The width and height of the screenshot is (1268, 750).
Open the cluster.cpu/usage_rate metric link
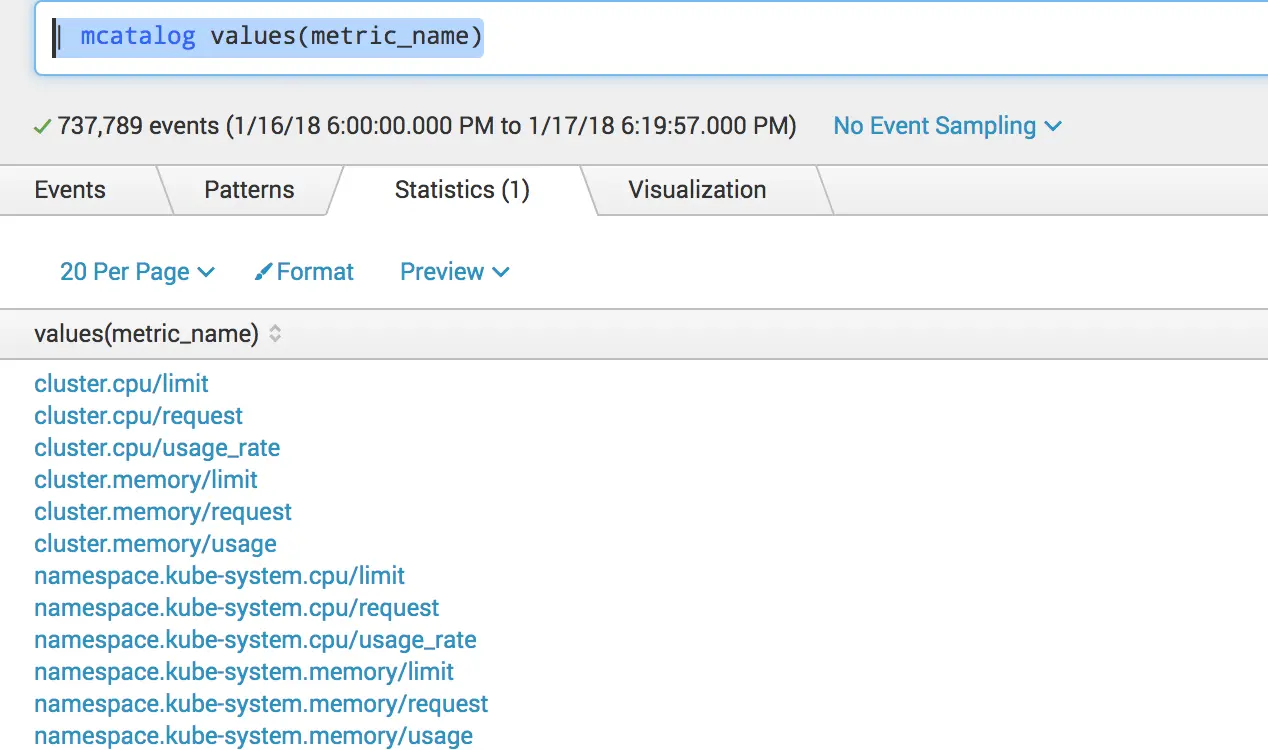pyautogui.click(x=157, y=448)
